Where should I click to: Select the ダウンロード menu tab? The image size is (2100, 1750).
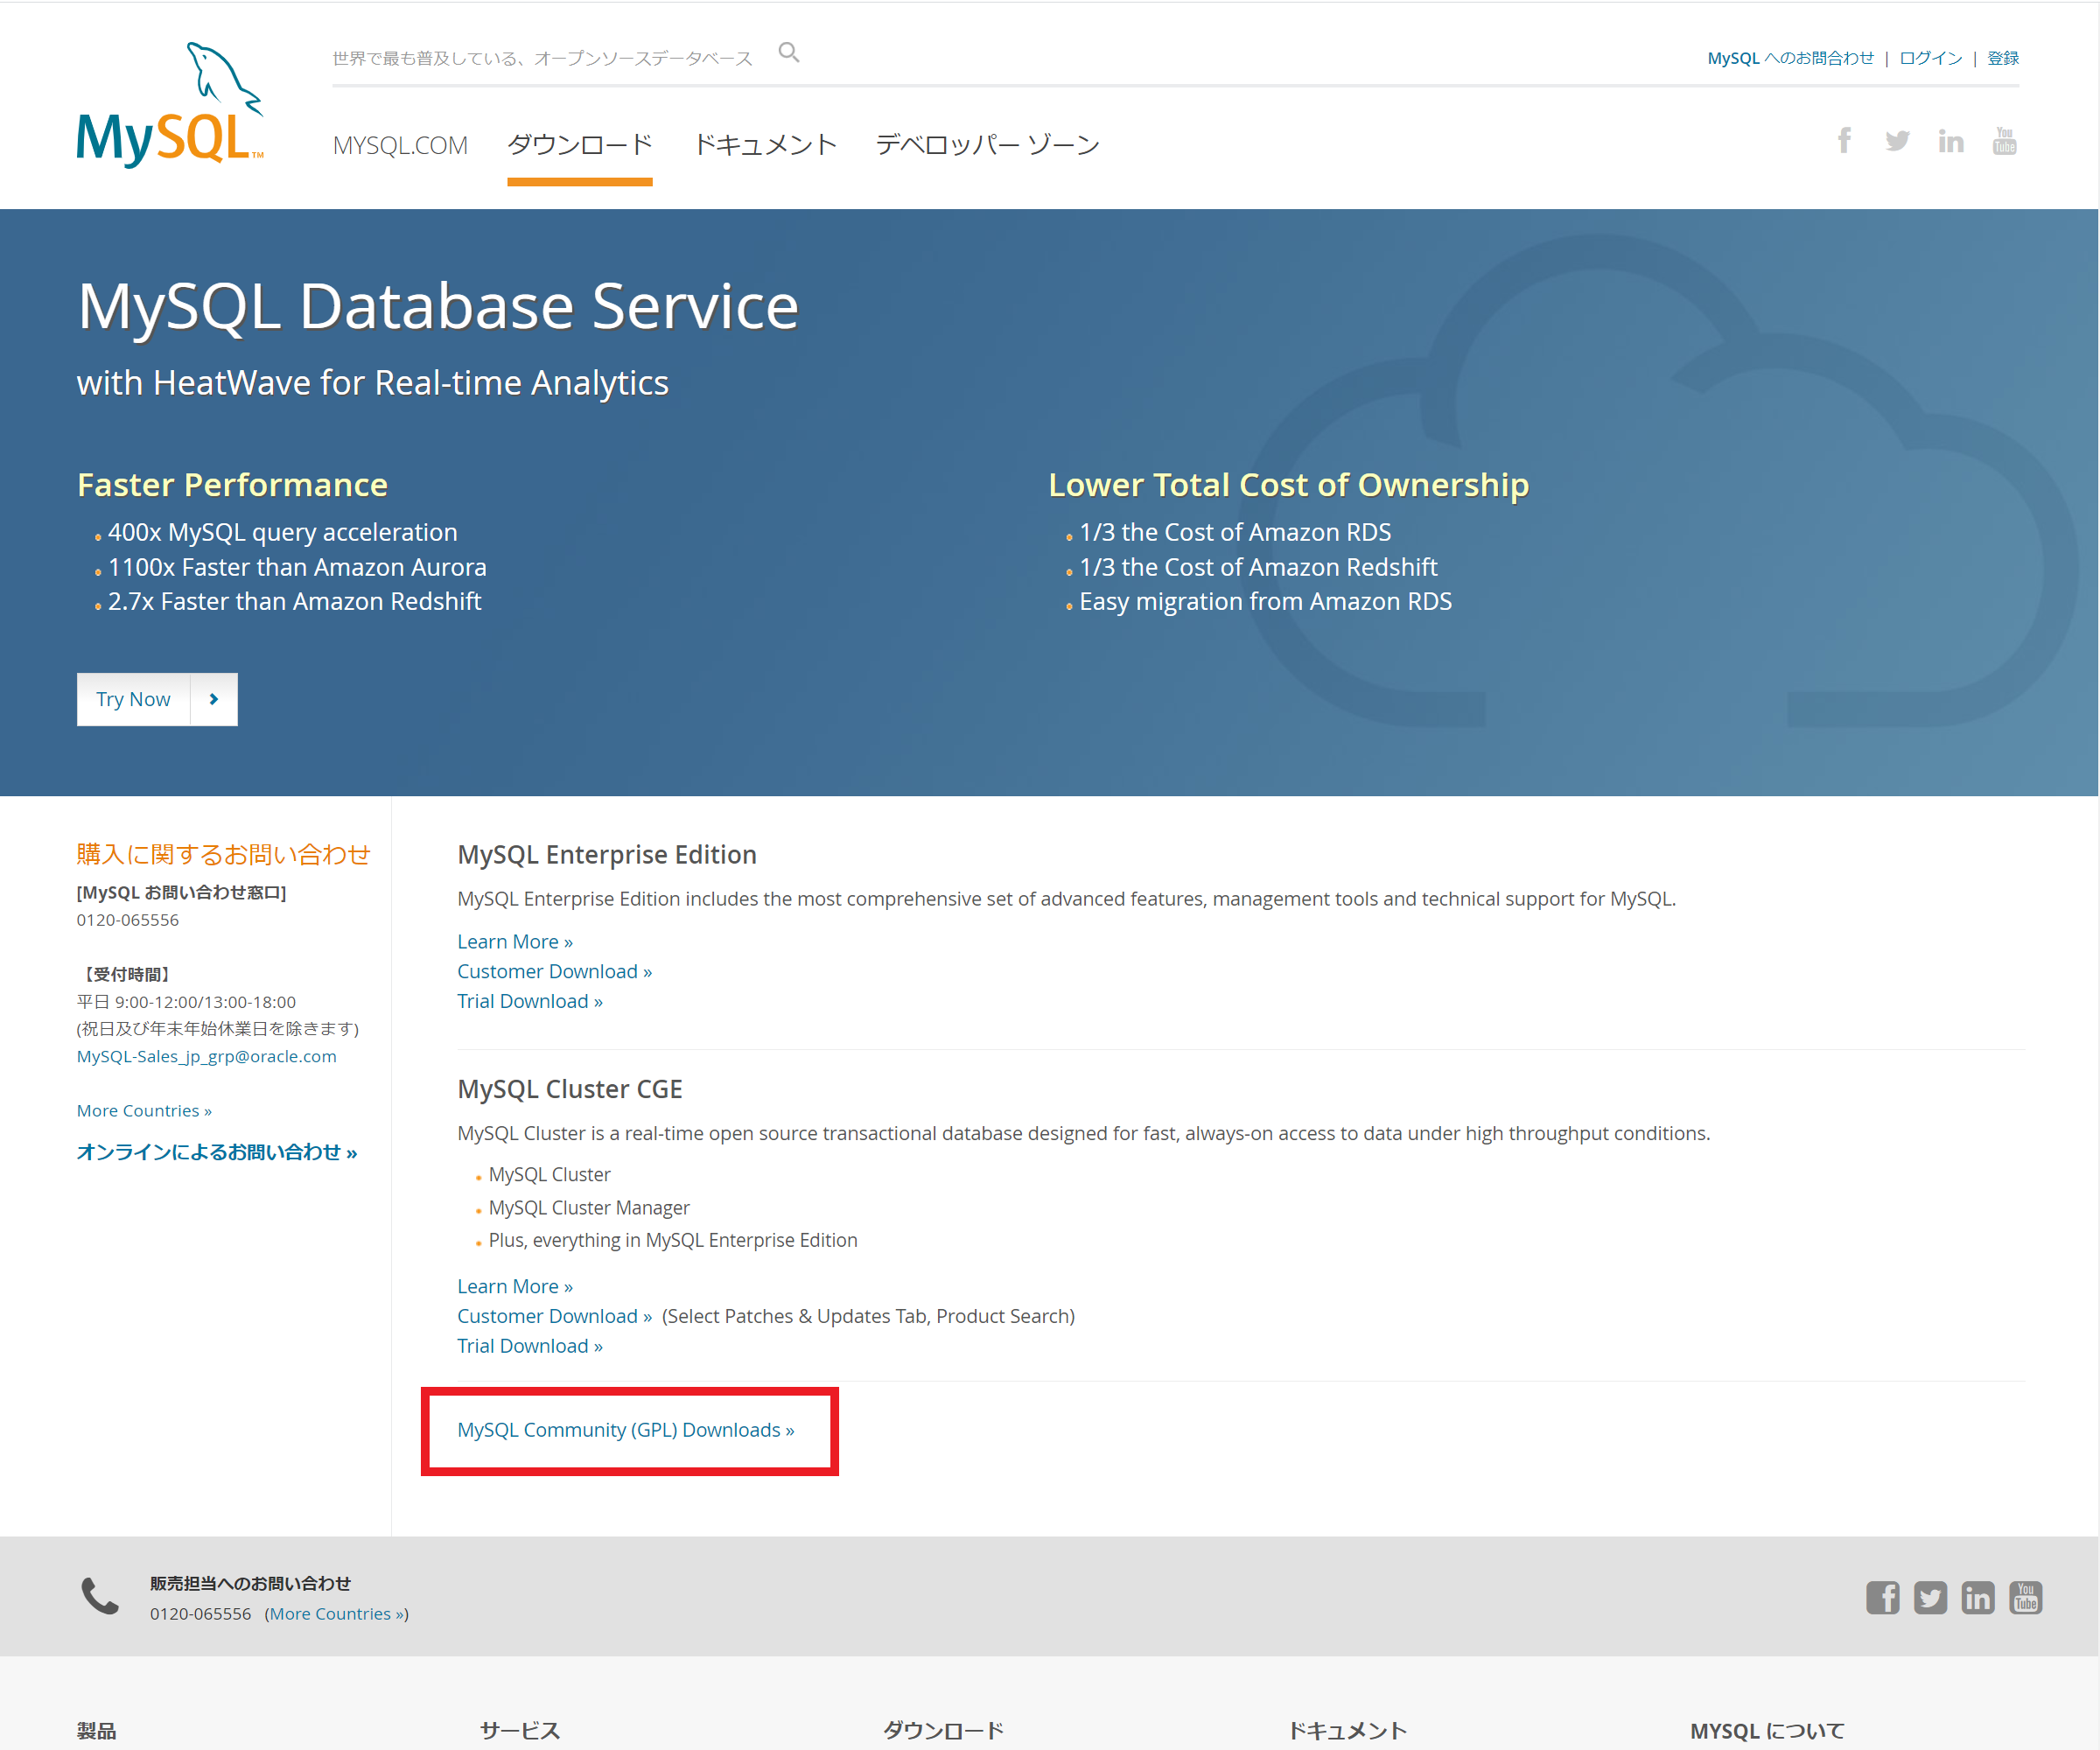point(580,146)
